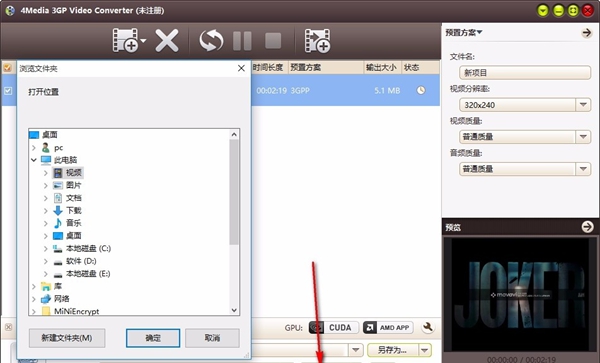
Task: Click the Add Output Profile film icon
Action: pyautogui.click(x=317, y=40)
